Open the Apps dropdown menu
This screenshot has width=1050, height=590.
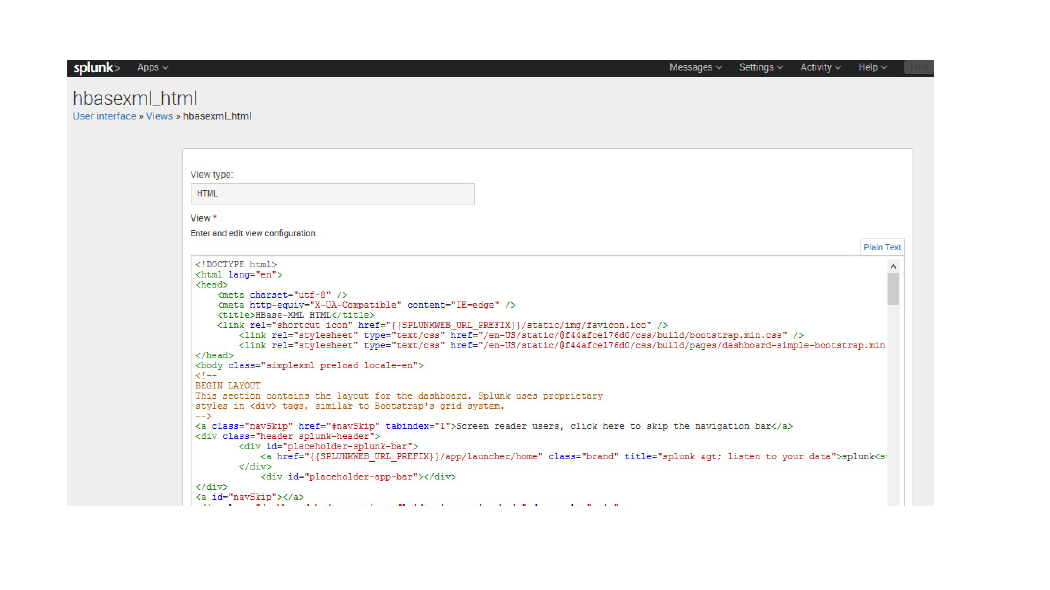pos(152,68)
